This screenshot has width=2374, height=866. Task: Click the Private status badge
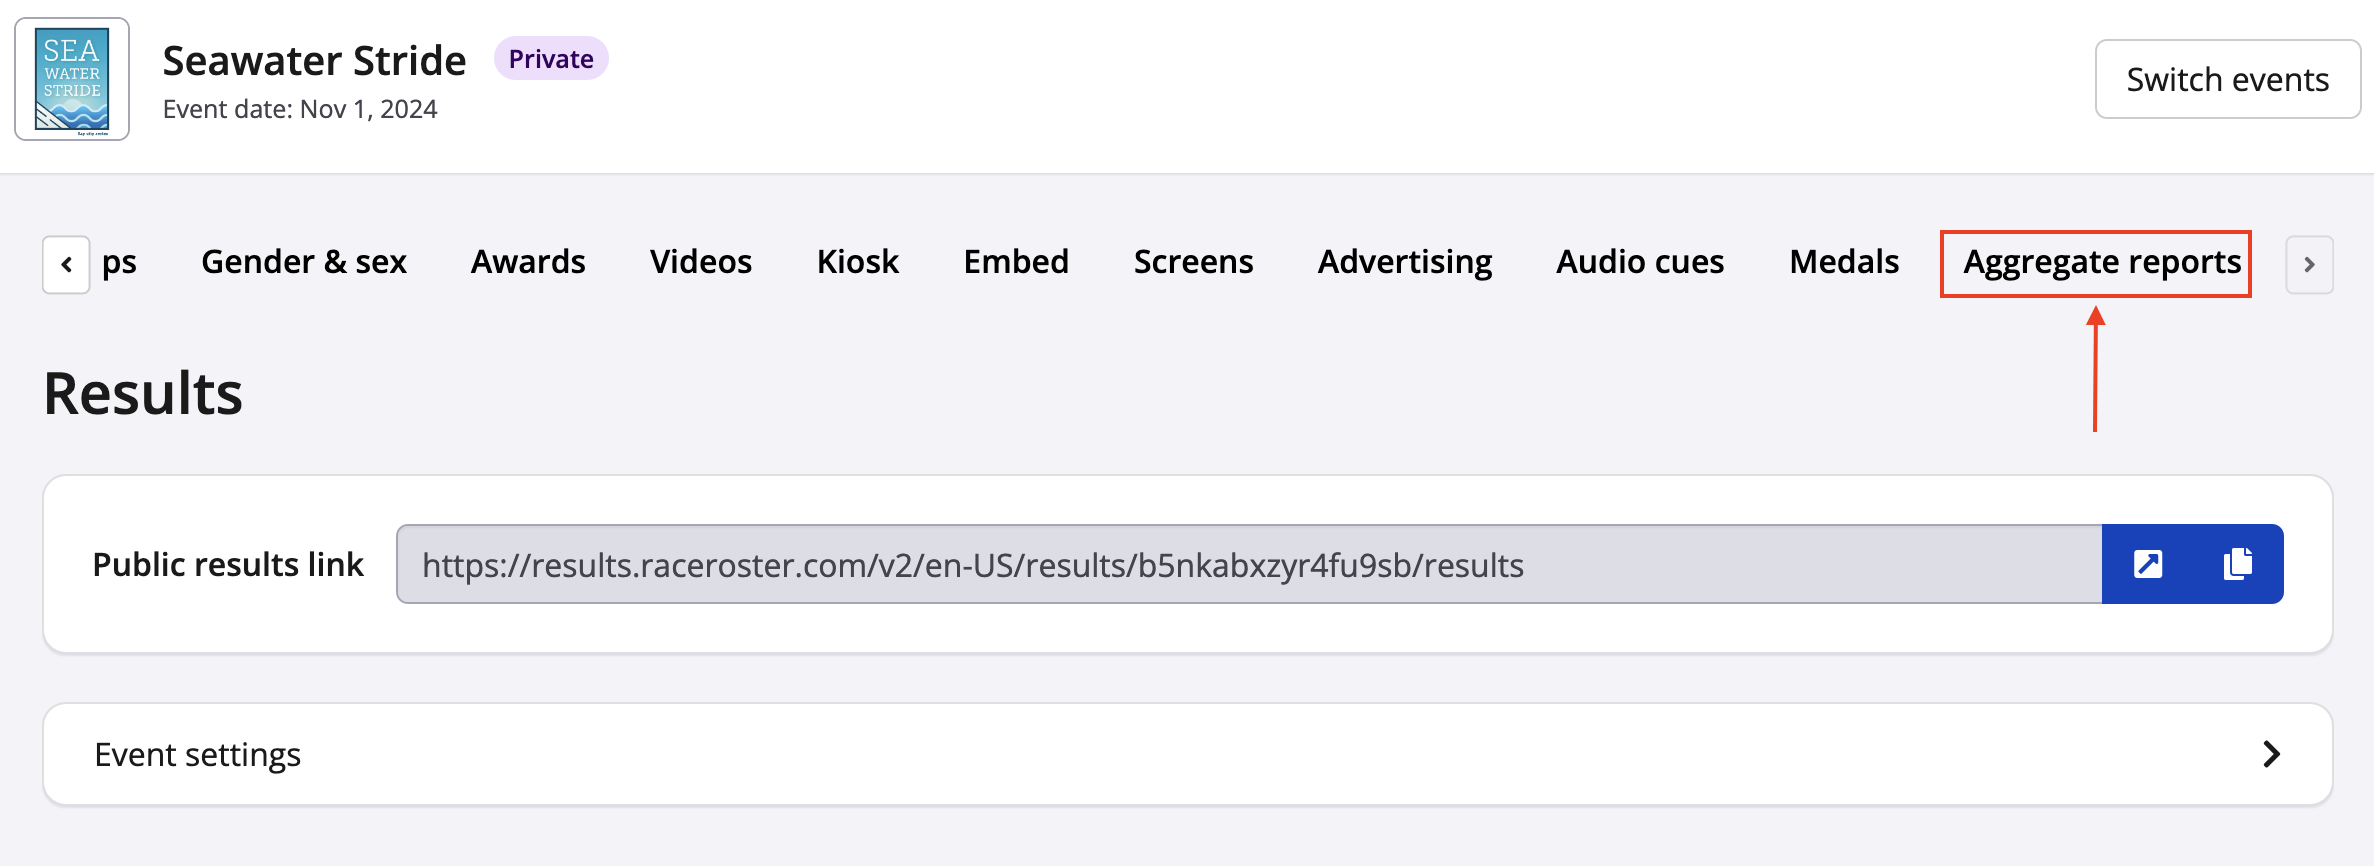(x=551, y=59)
